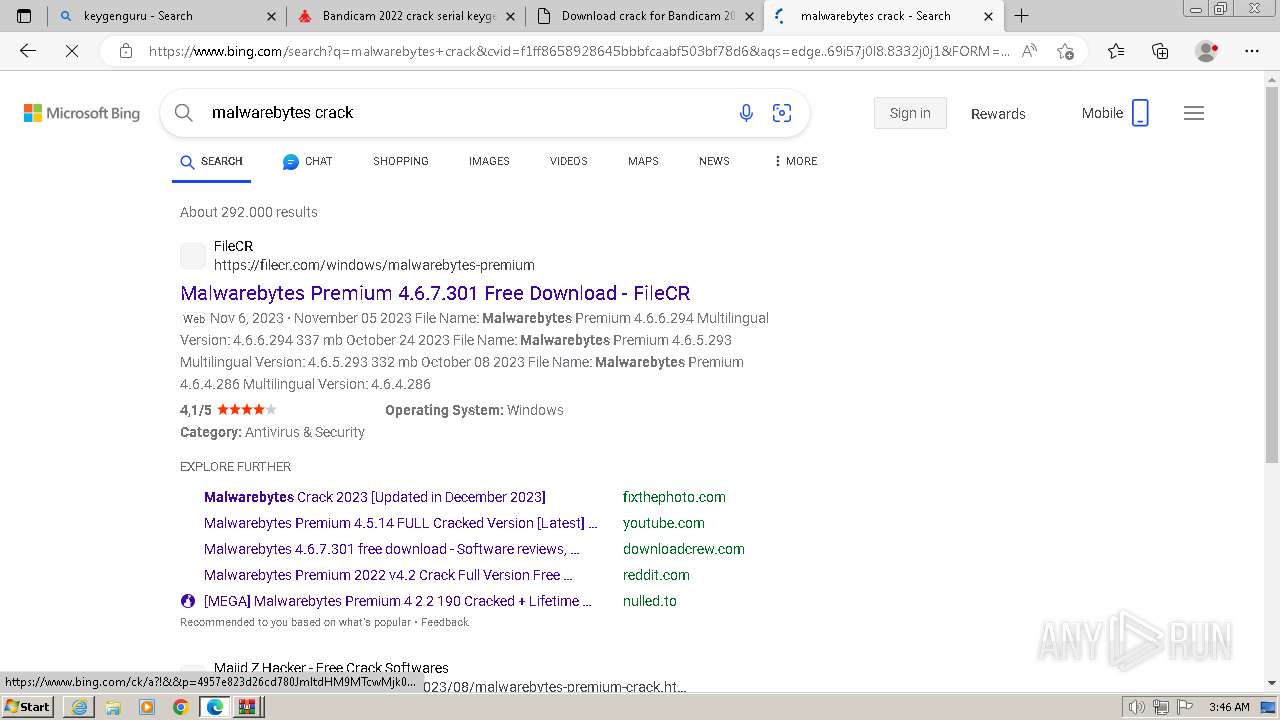The image size is (1280, 720).
Task: Open the filecr.com URL link
Action: pyautogui.click(x=374, y=265)
